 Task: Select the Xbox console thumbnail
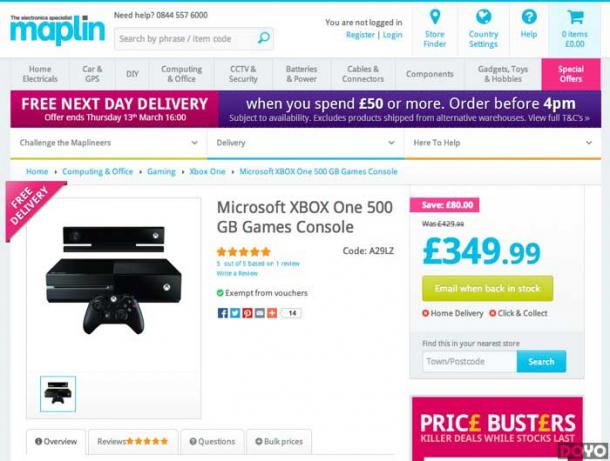click(x=58, y=394)
